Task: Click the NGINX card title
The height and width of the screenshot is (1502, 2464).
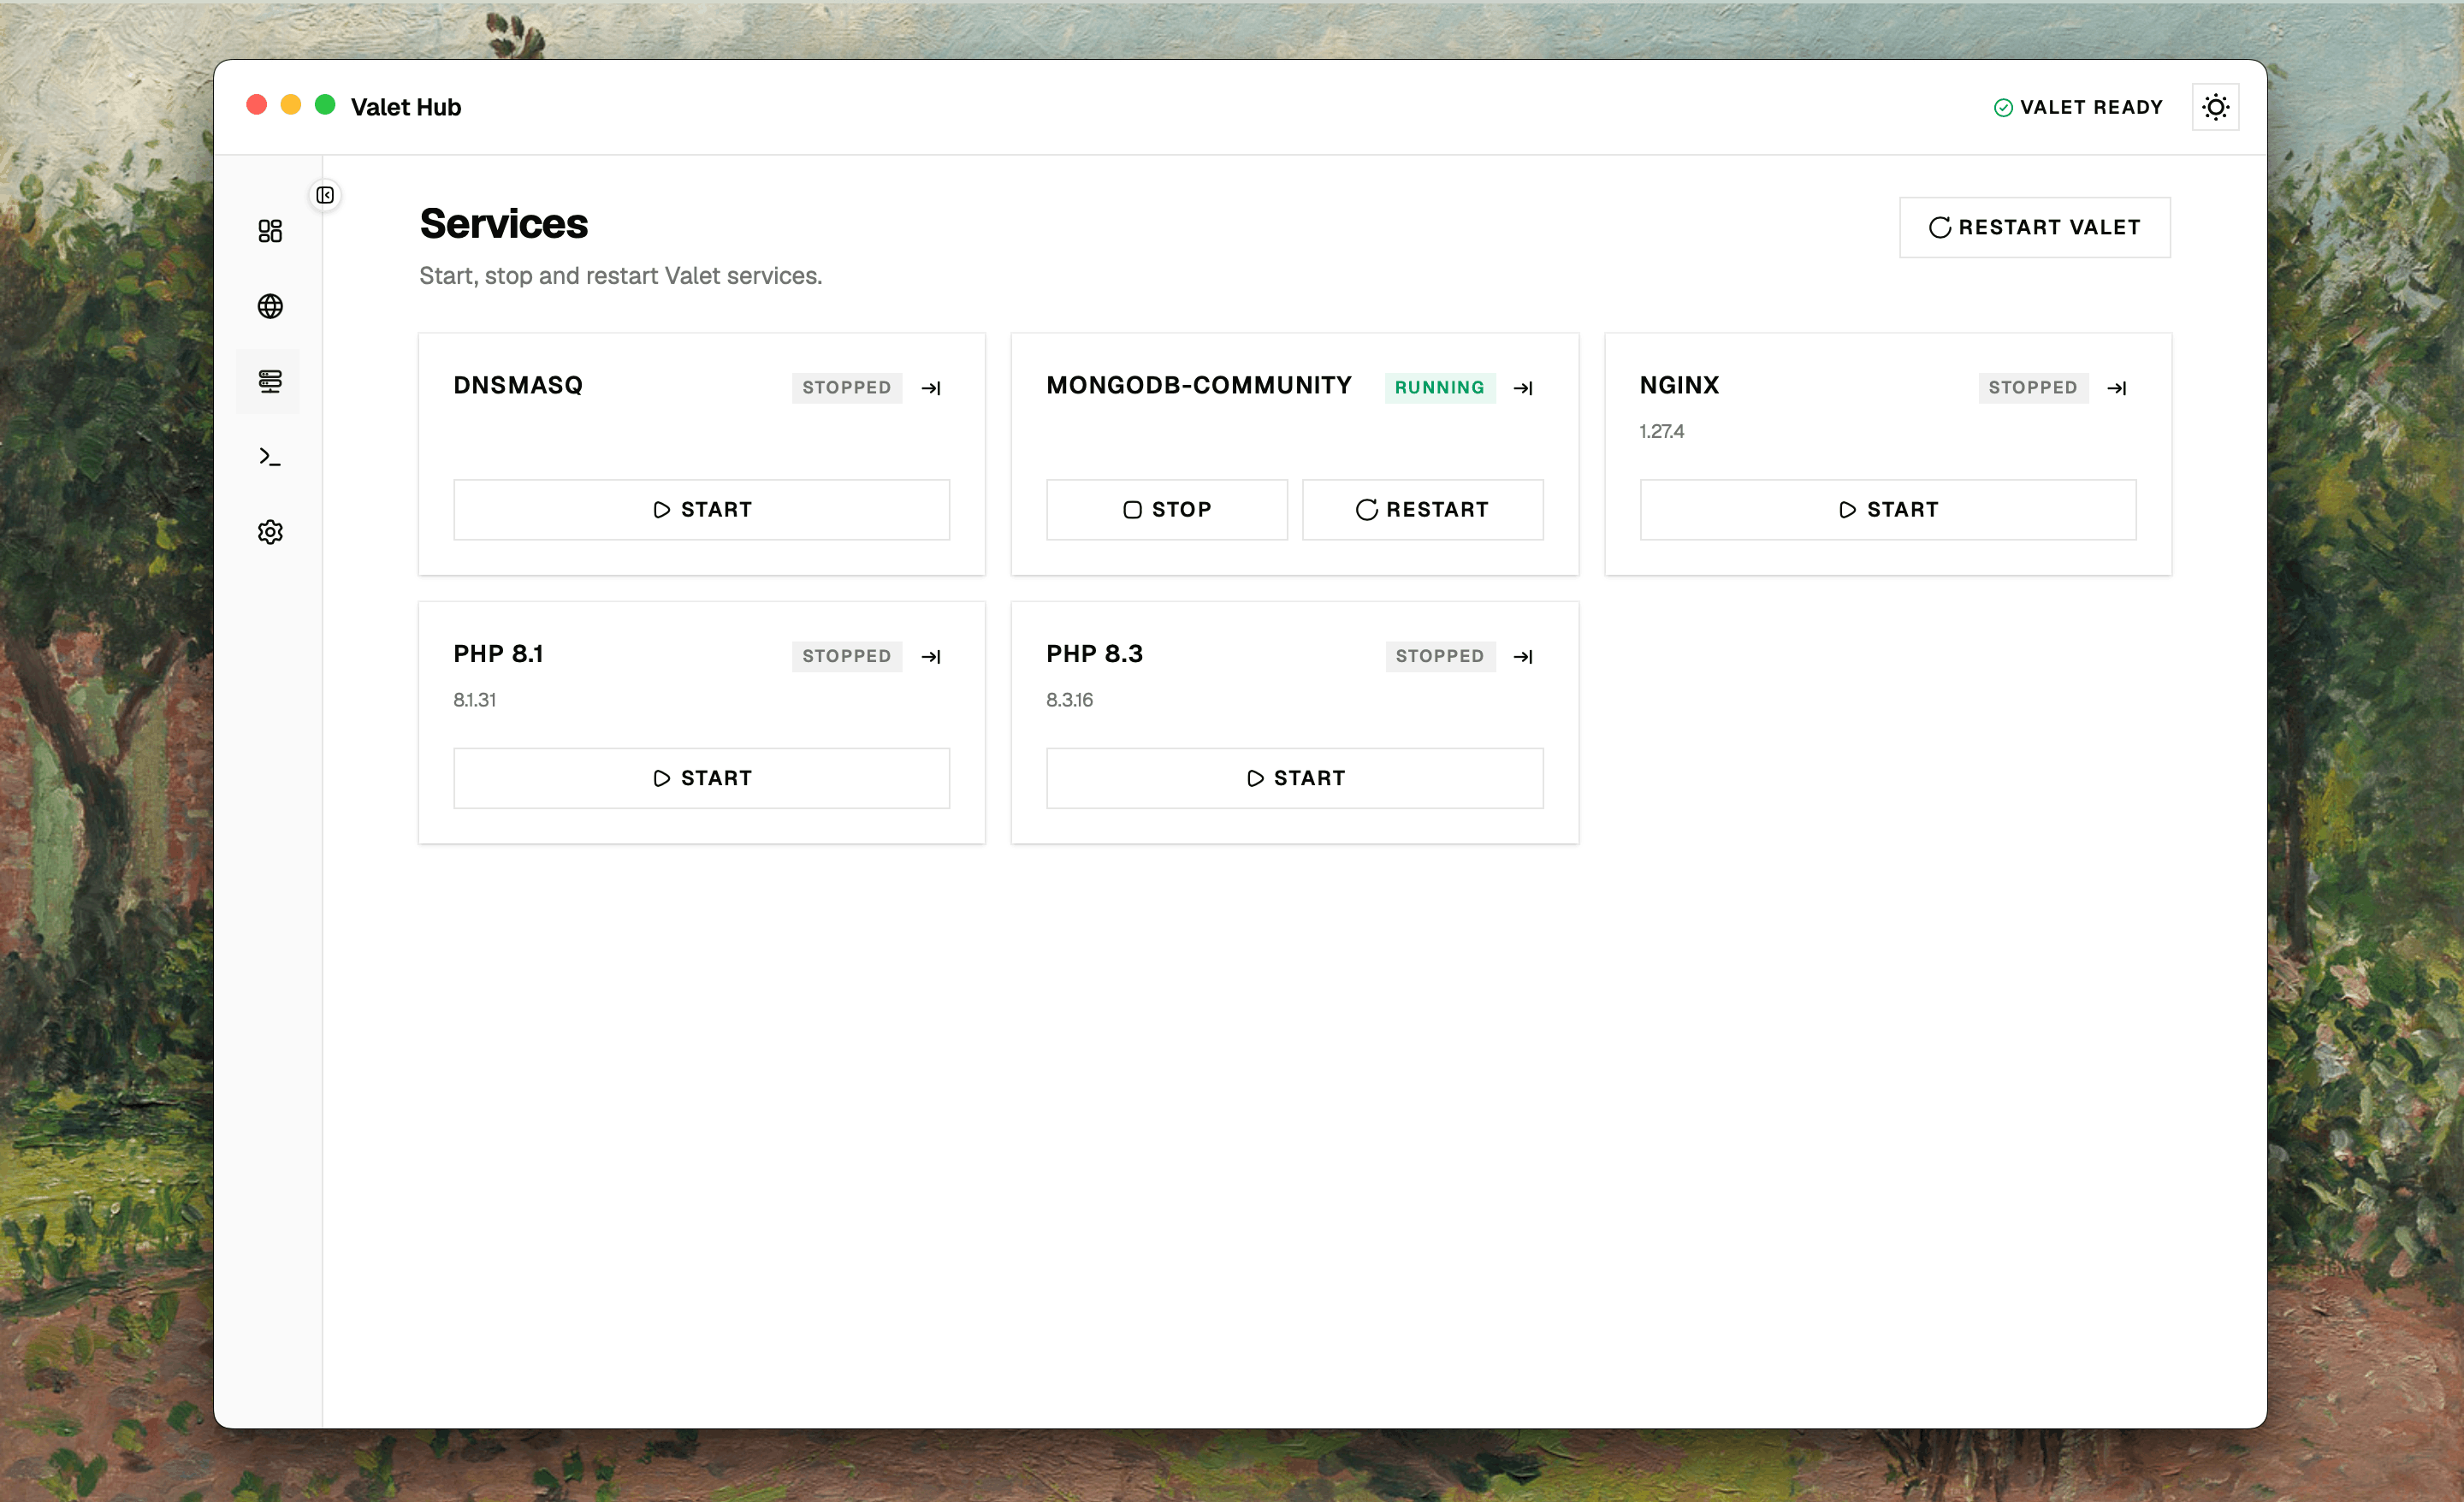Action: [1679, 386]
